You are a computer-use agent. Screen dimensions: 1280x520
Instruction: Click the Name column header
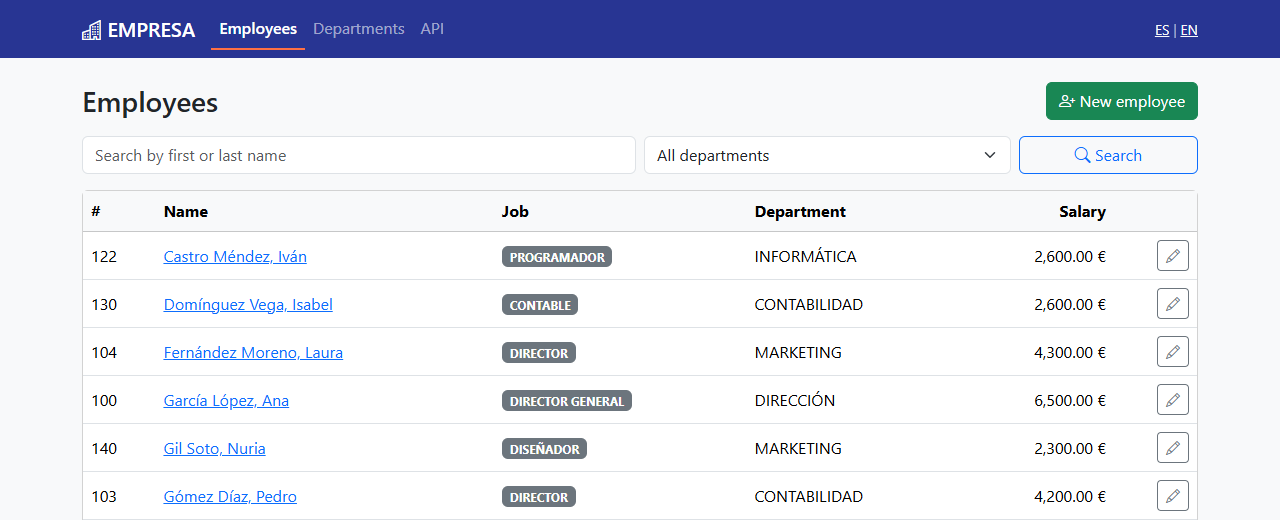click(x=186, y=211)
